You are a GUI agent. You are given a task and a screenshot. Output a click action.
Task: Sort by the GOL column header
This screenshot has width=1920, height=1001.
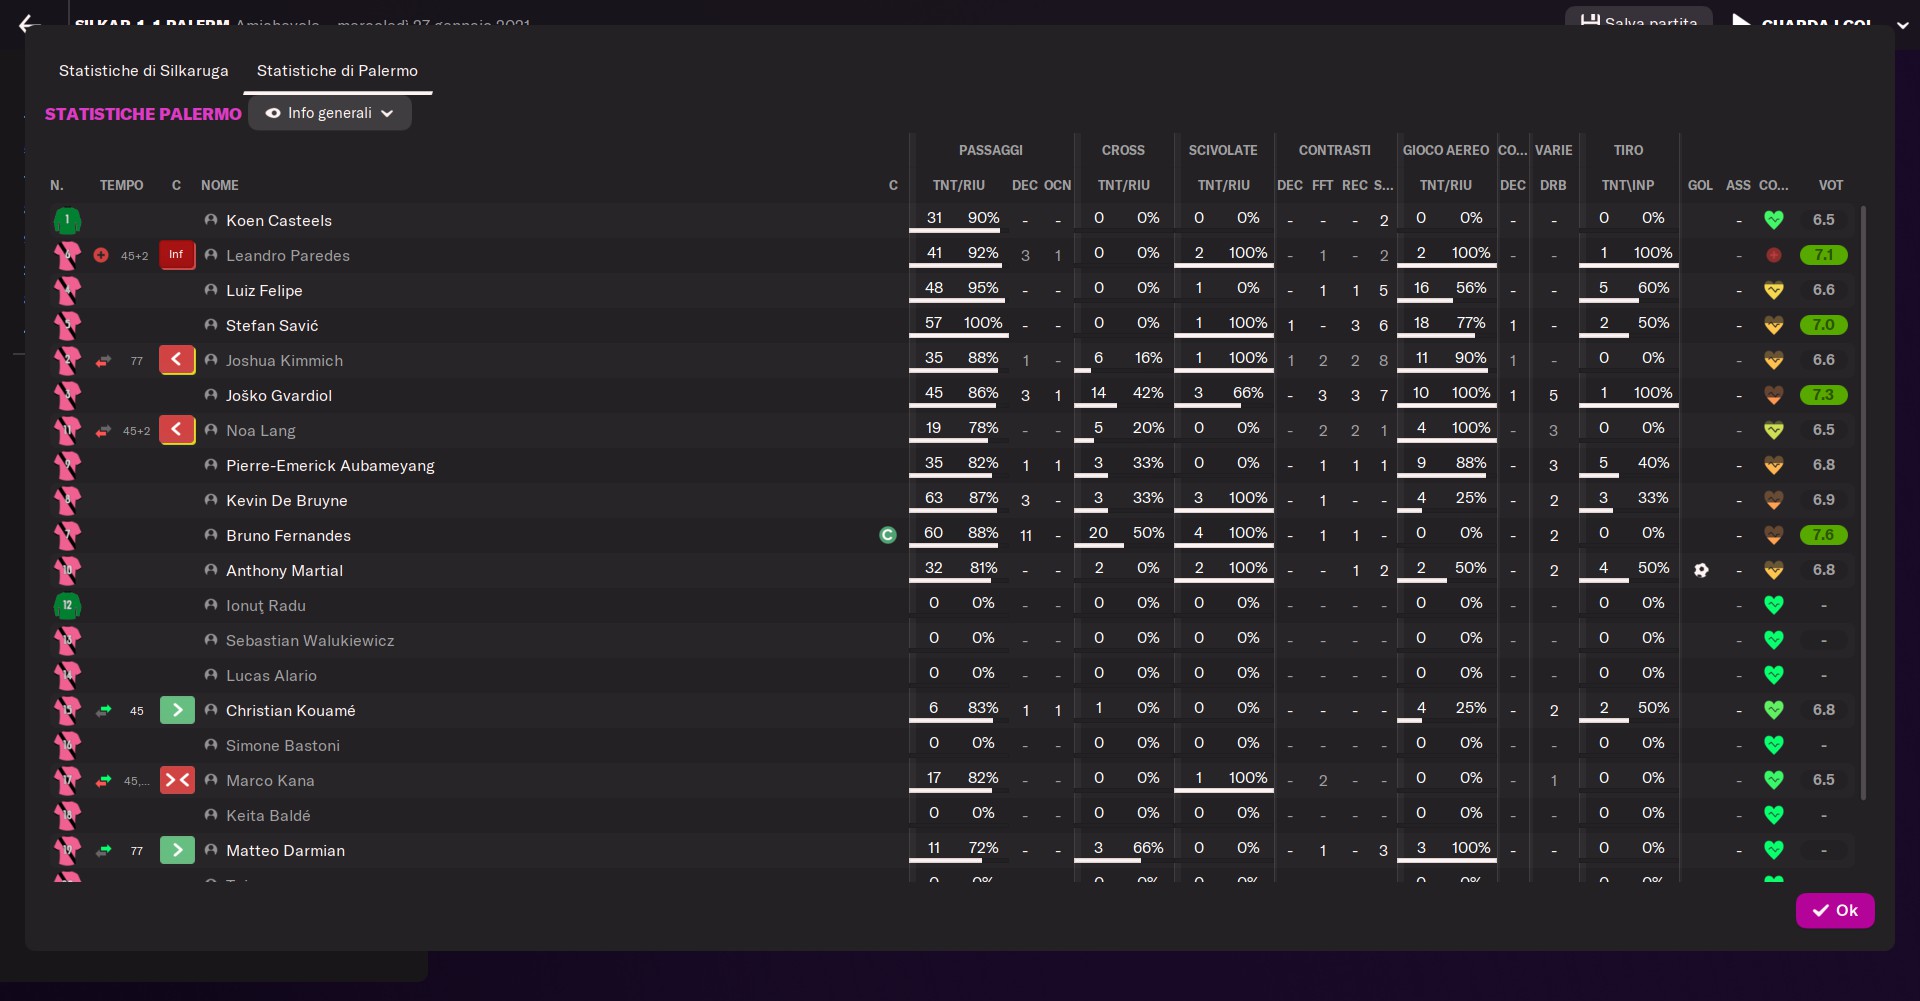pos(1700,185)
